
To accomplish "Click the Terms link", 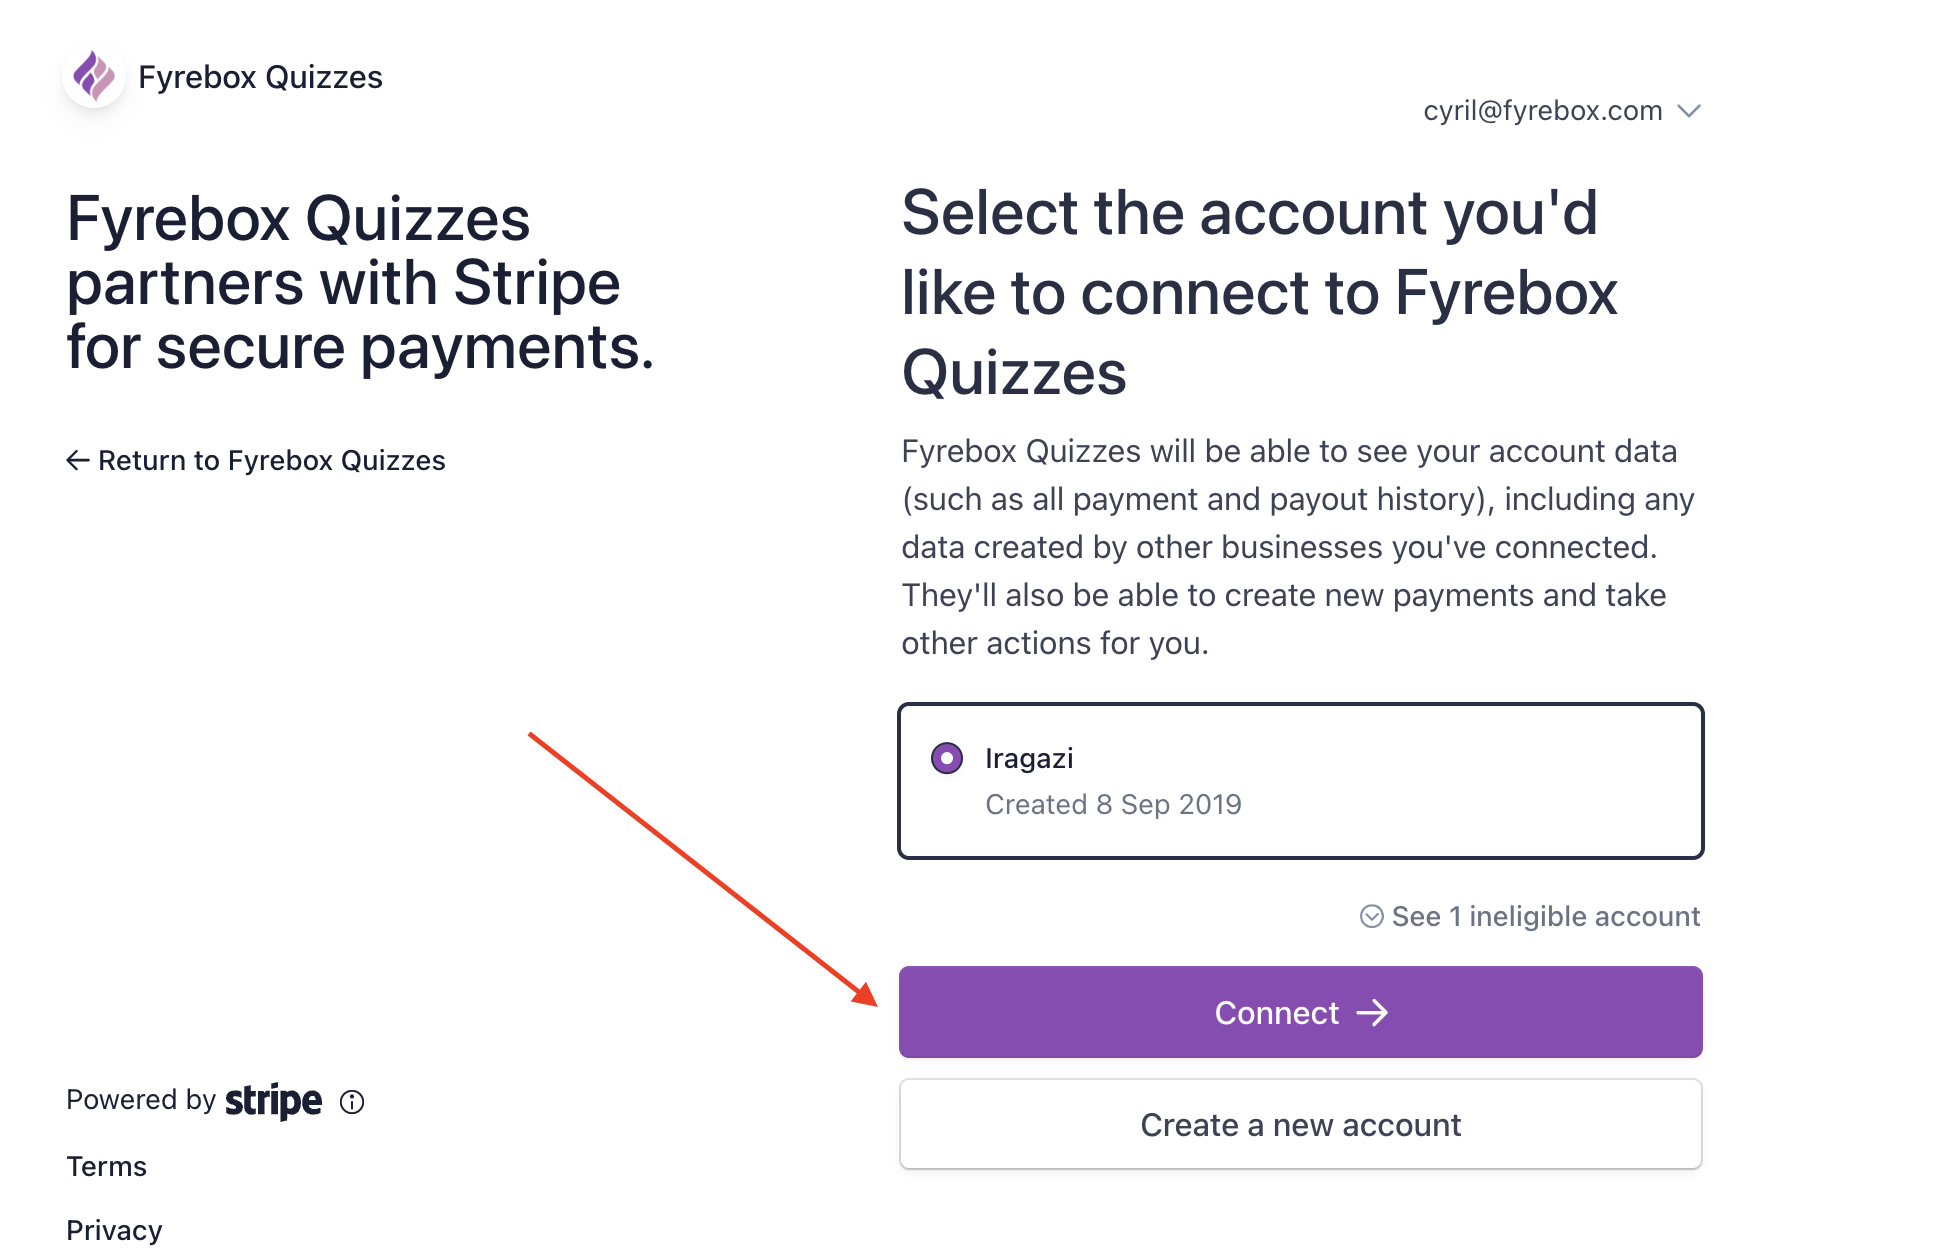I will [106, 1164].
